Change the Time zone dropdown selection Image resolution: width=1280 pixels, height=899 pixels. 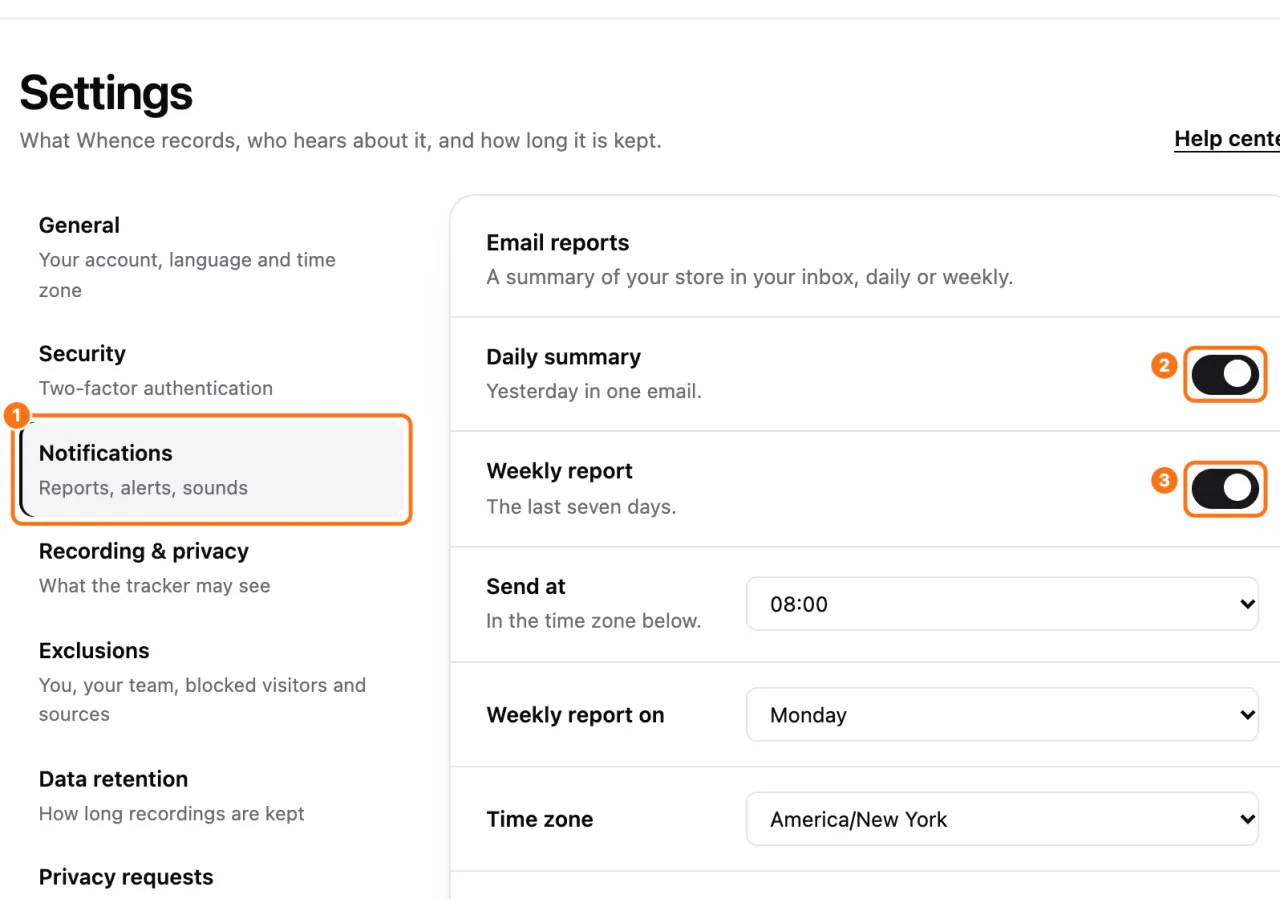click(1002, 819)
